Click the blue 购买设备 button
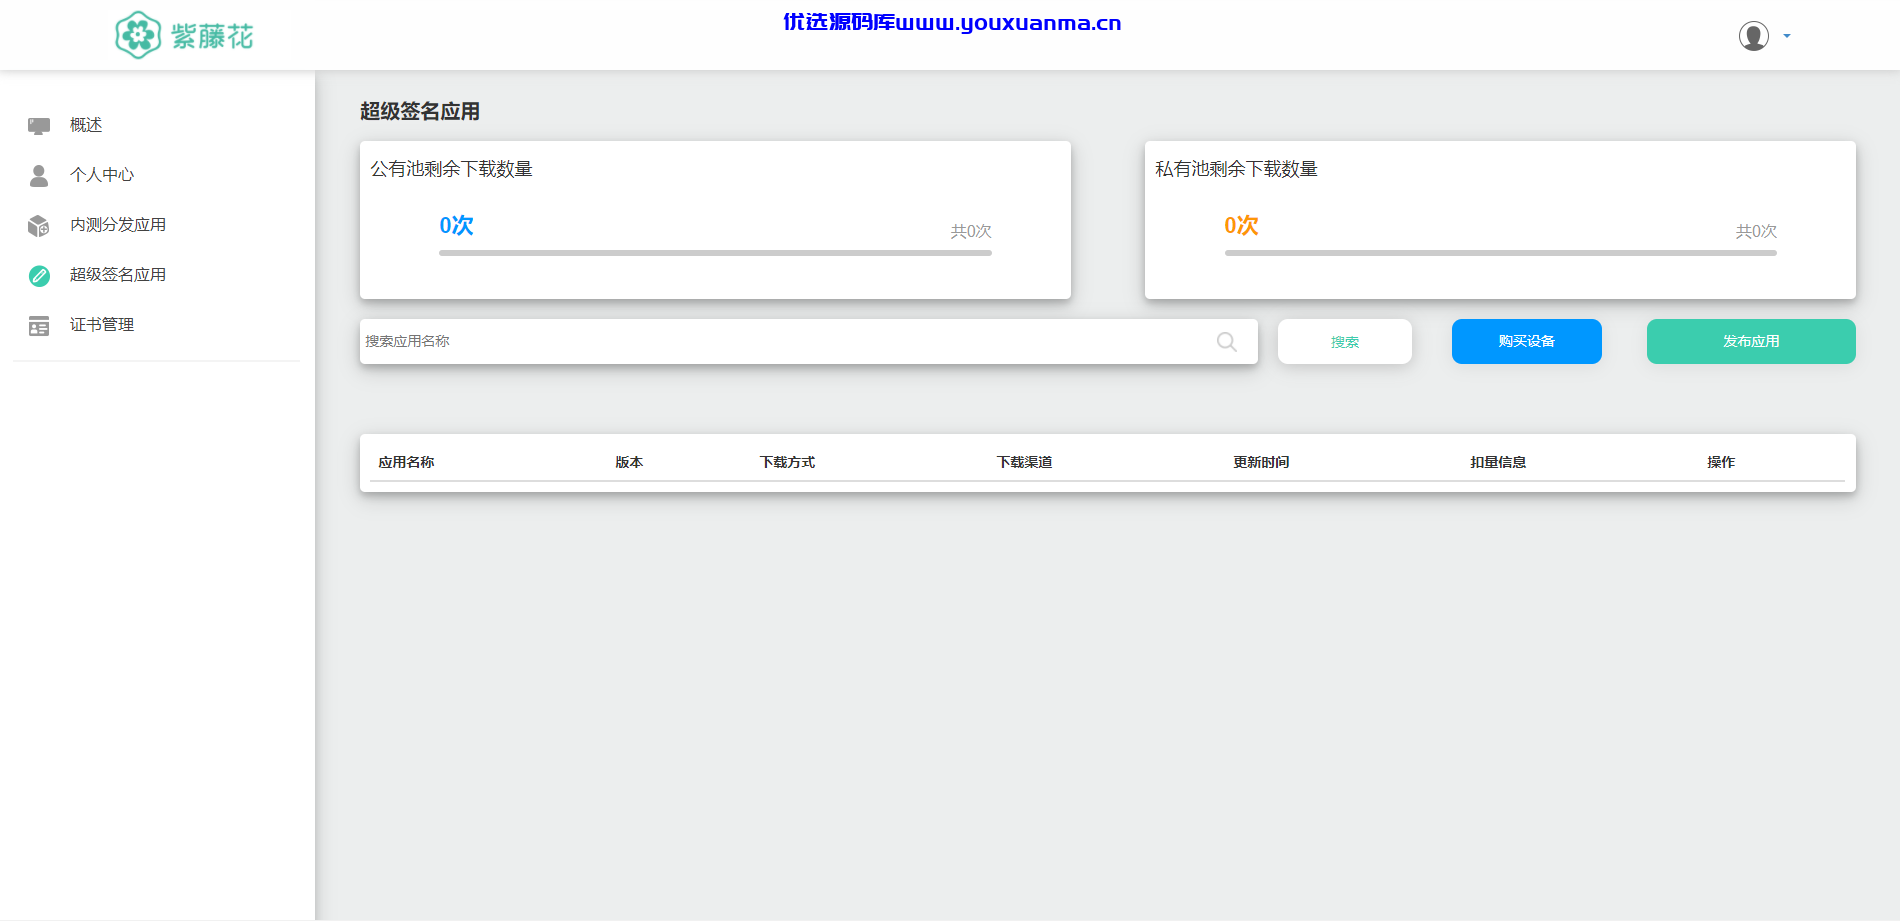The image size is (1900, 921). click(1527, 341)
